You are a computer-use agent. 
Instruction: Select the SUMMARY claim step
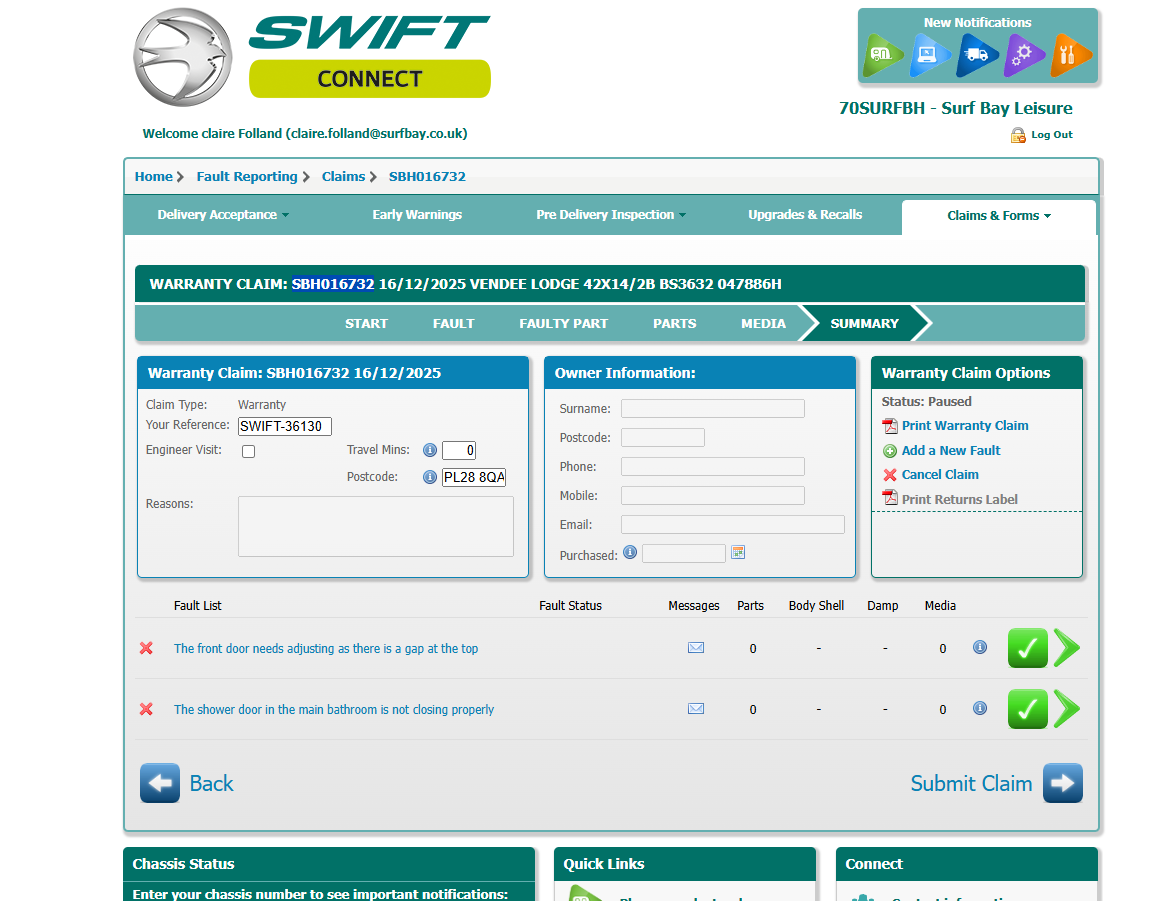[x=864, y=324]
